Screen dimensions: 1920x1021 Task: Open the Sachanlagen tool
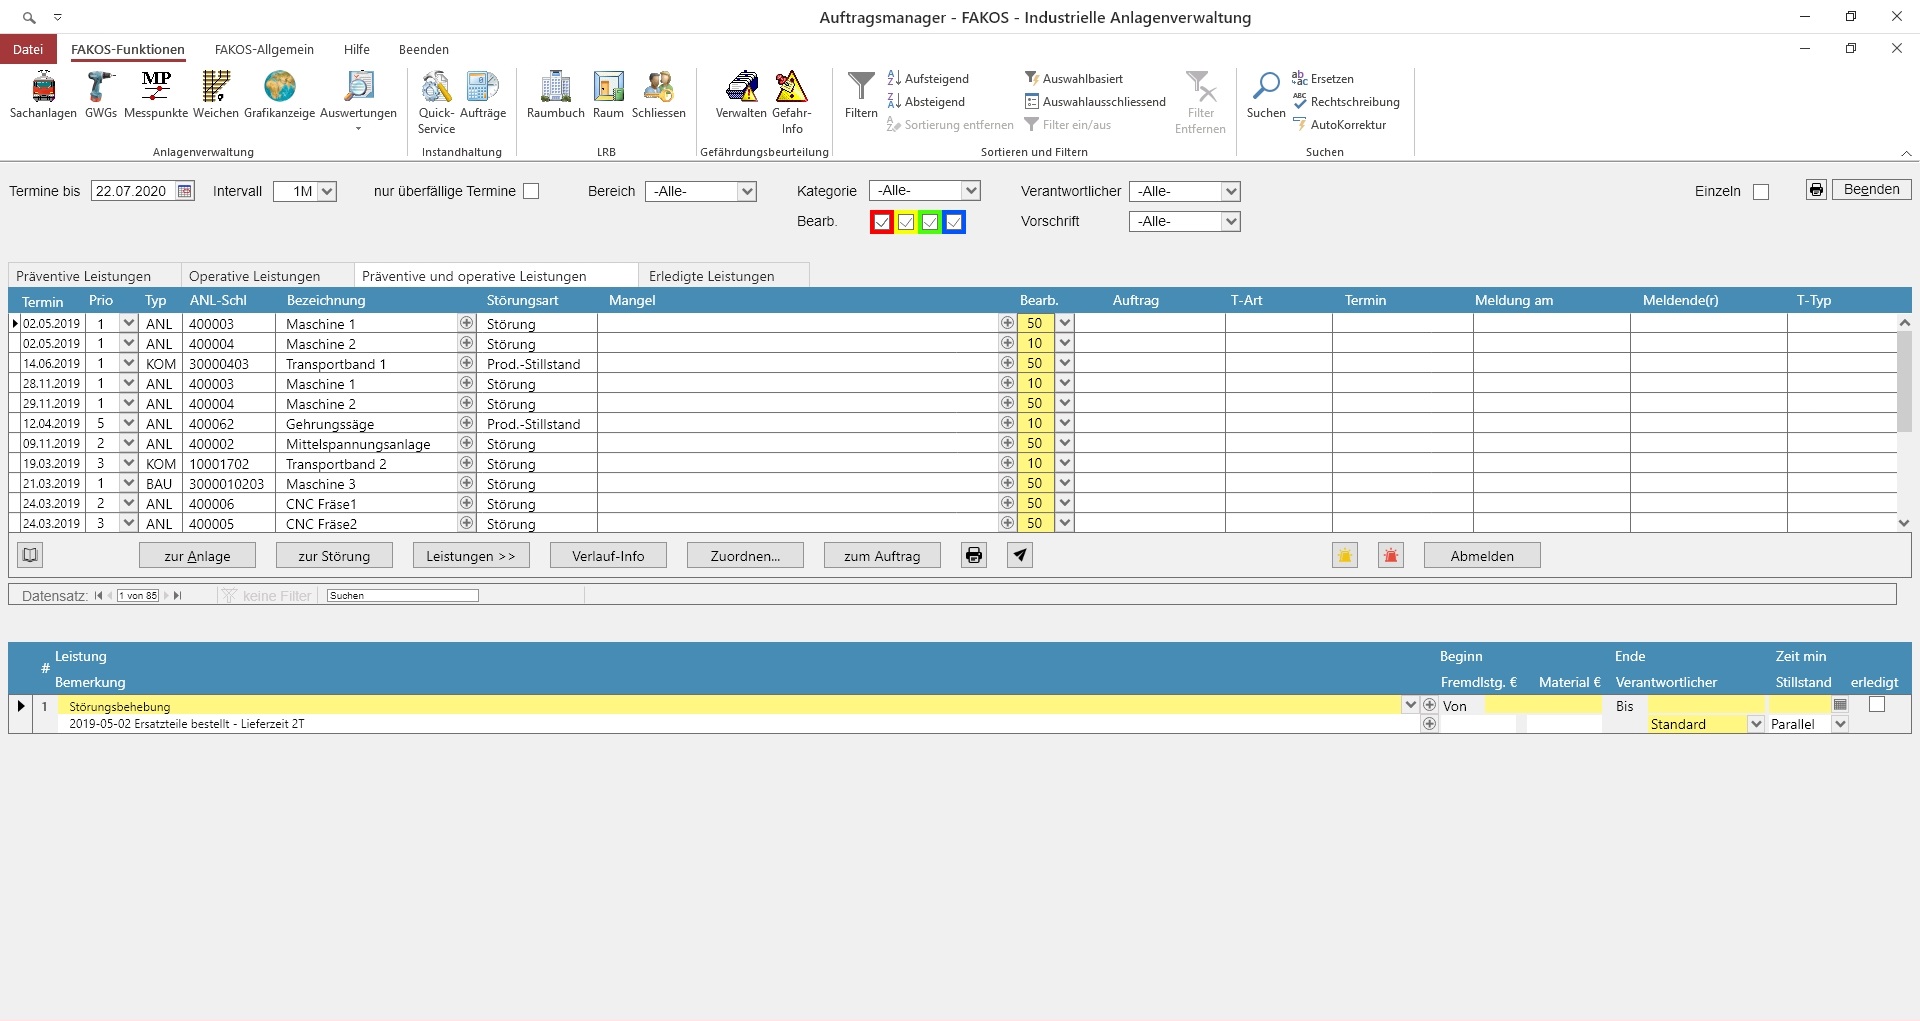pyautogui.click(x=41, y=95)
